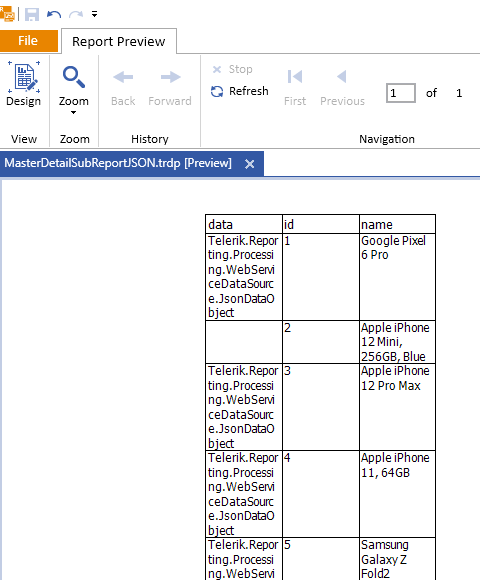Viewport: 480px width, 580px height.
Task: Switch to Design view
Action: point(24,84)
